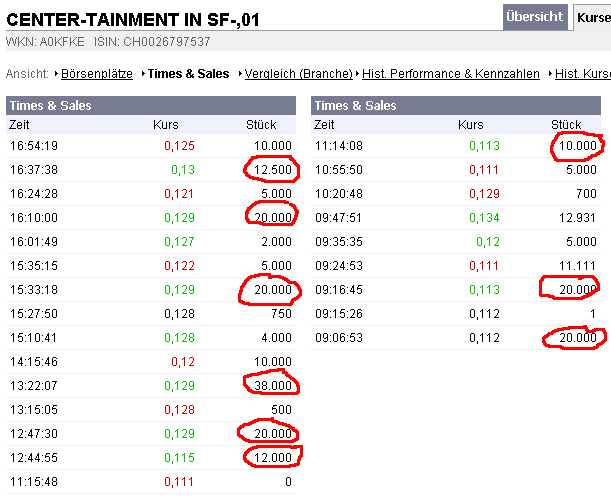Select the 20.000 volume at 16:10:00

[273, 218]
